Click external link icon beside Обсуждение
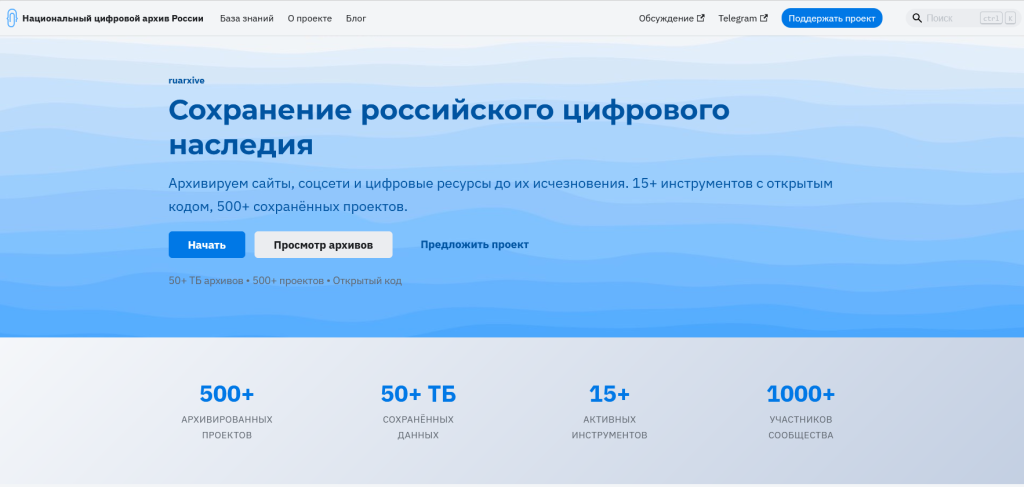Viewport: 1024px width, 487px height. (x=701, y=18)
